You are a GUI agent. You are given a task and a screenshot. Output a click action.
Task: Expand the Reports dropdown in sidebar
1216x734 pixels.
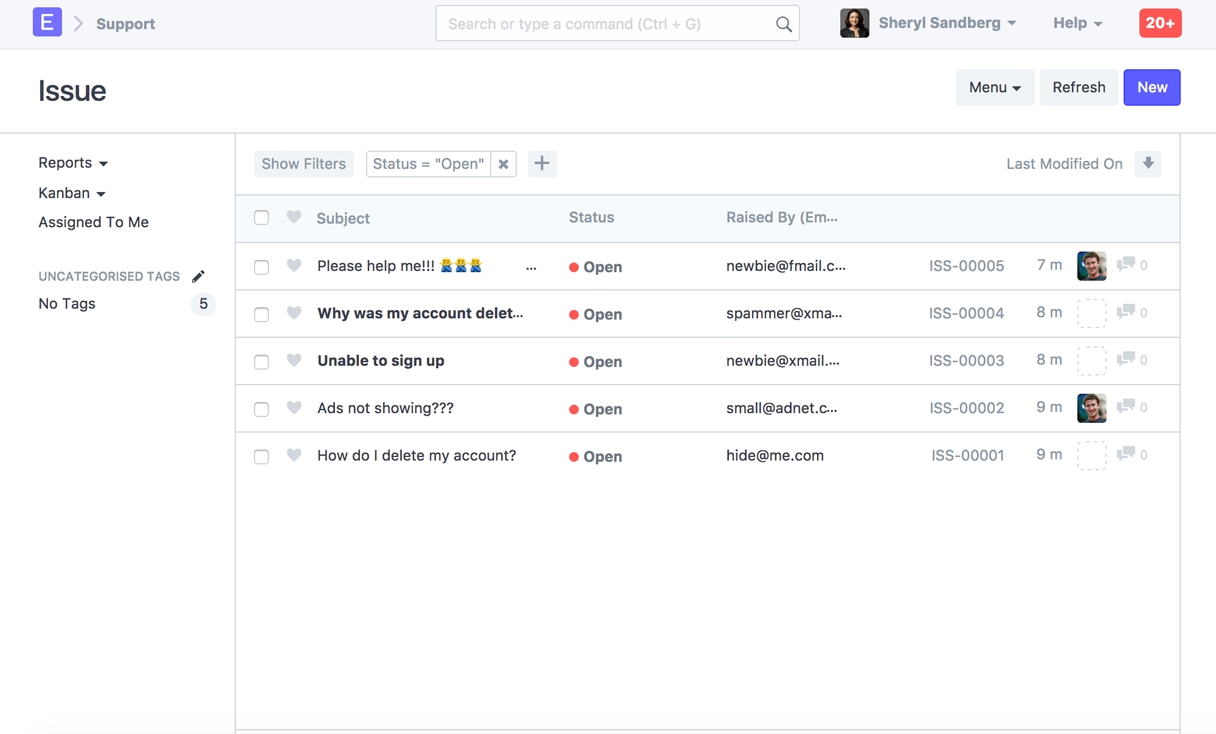click(x=73, y=163)
